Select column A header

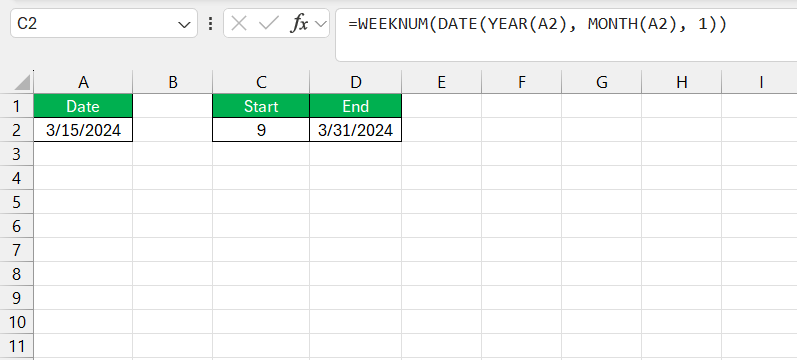[83, 82]
